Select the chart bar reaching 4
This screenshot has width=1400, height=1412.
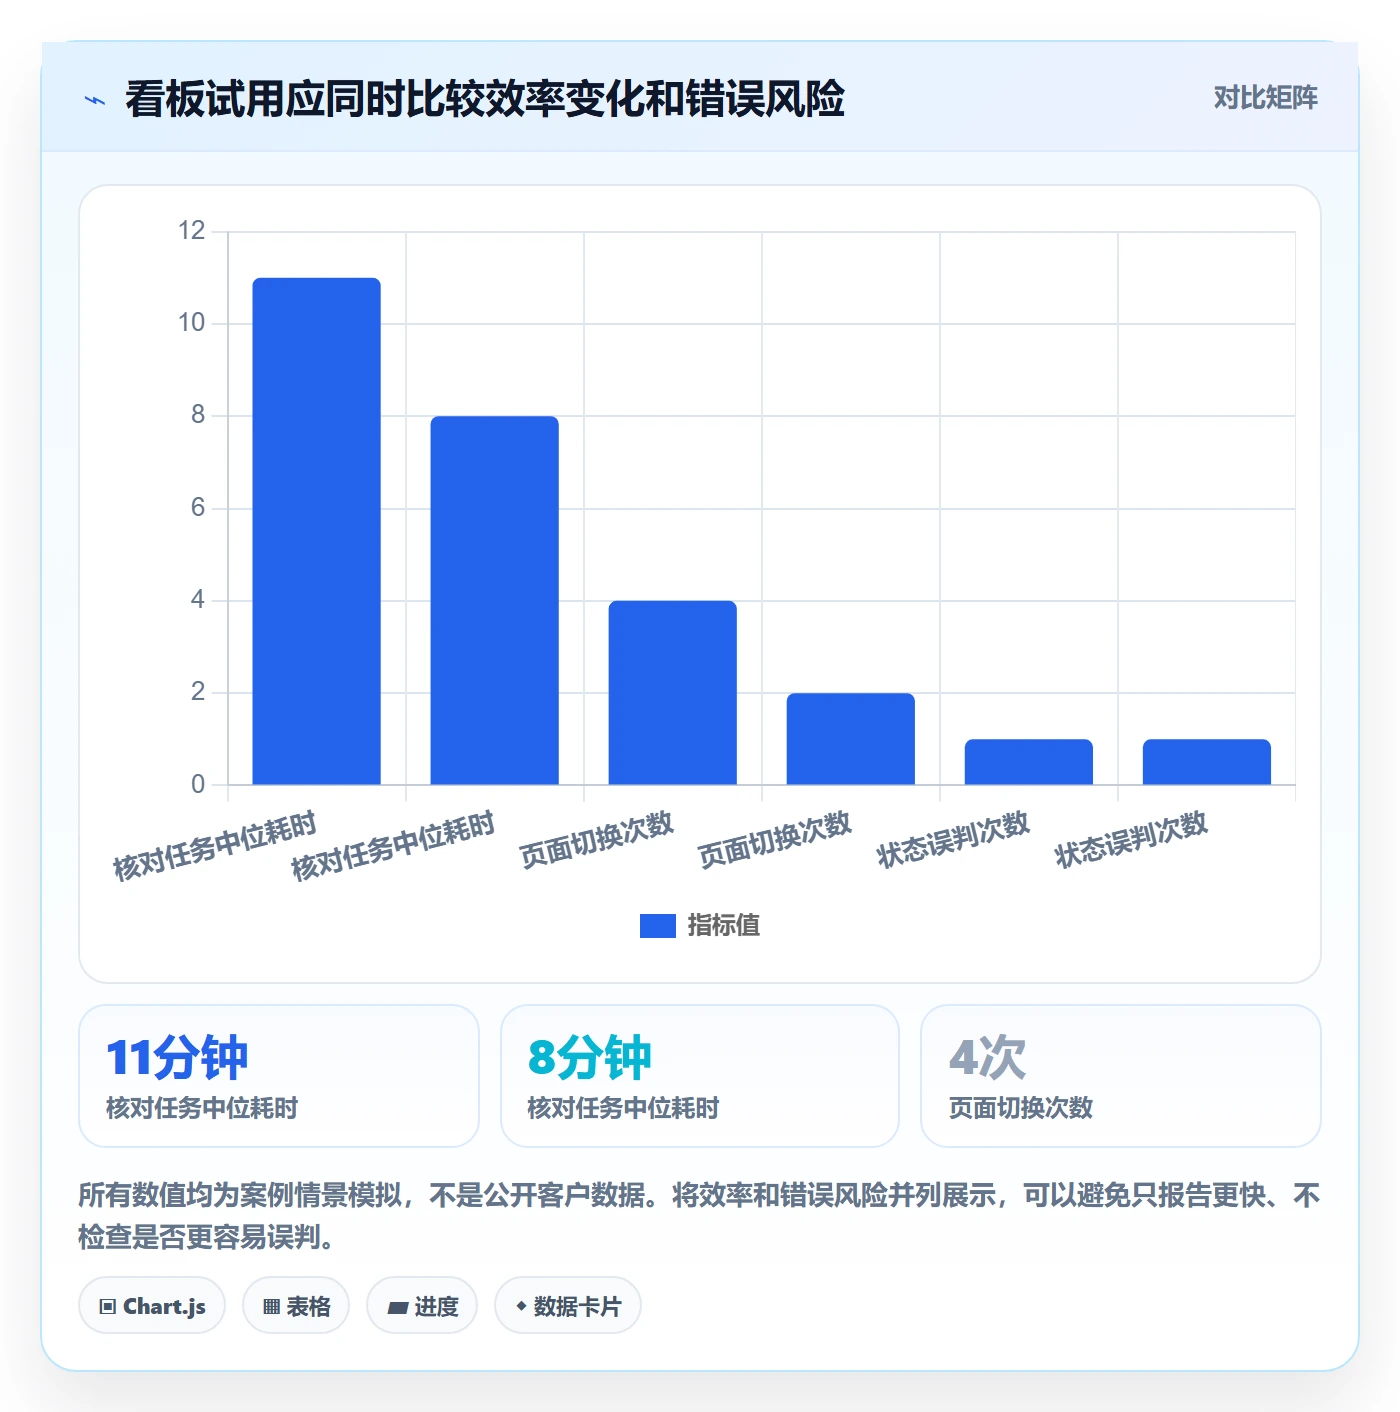pos(673,693)
